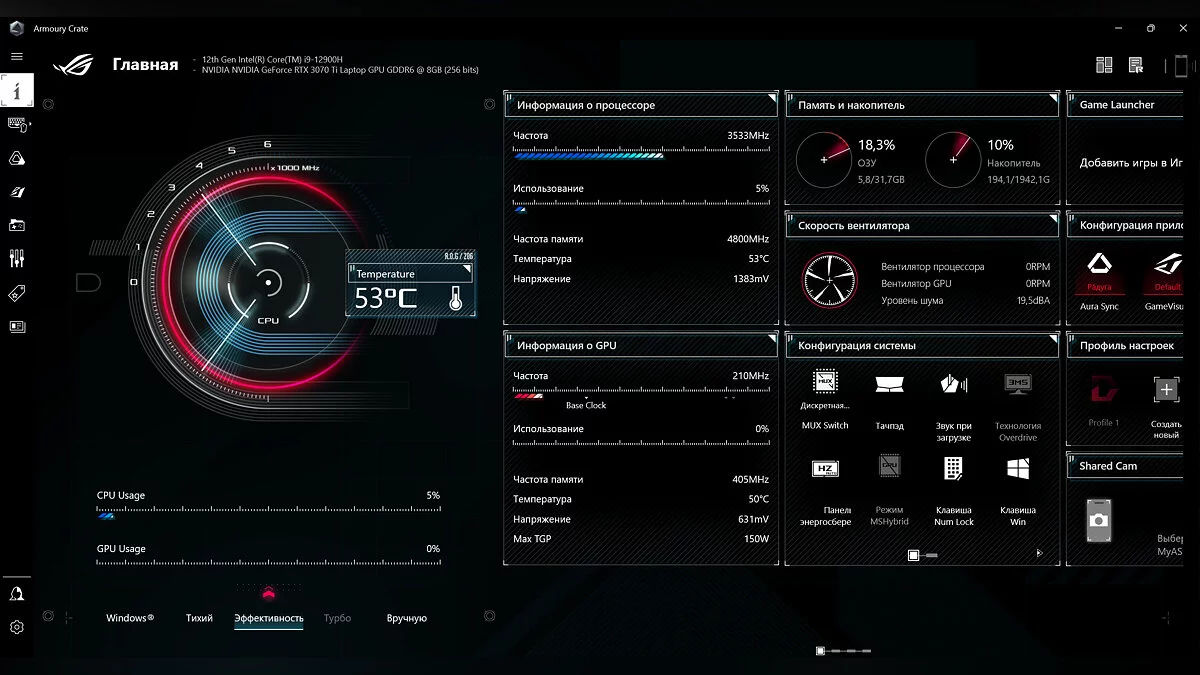Open the hamburger menu in the sidebar
The image size is (1200, 675).
[x=16, y=57]
